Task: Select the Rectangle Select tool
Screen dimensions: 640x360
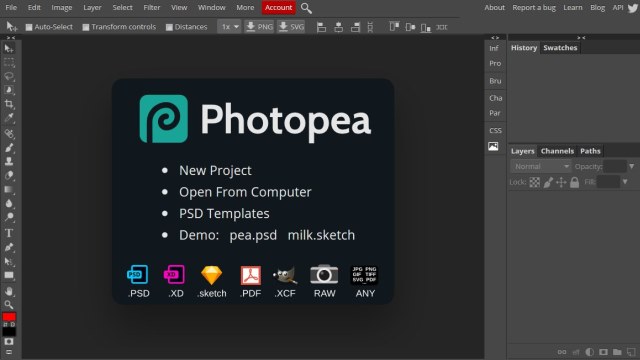Action: (9, 63)
